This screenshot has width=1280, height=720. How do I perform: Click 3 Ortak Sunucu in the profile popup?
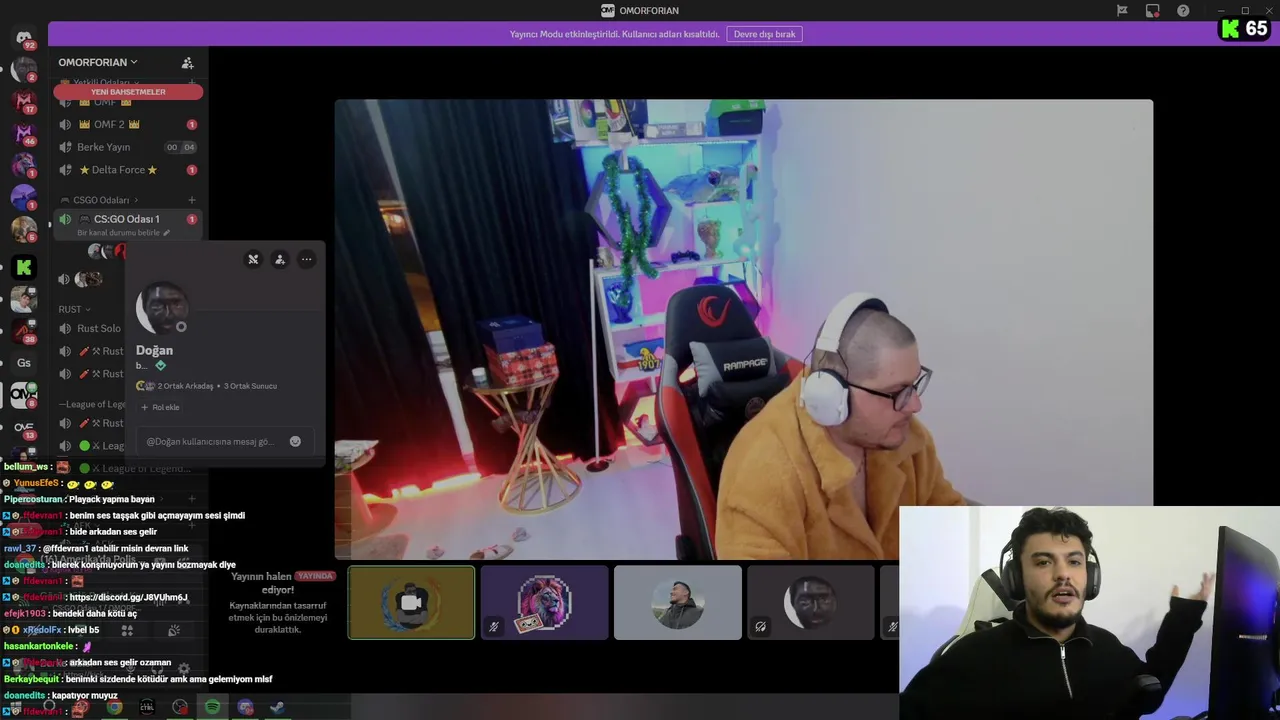(250, 386)
